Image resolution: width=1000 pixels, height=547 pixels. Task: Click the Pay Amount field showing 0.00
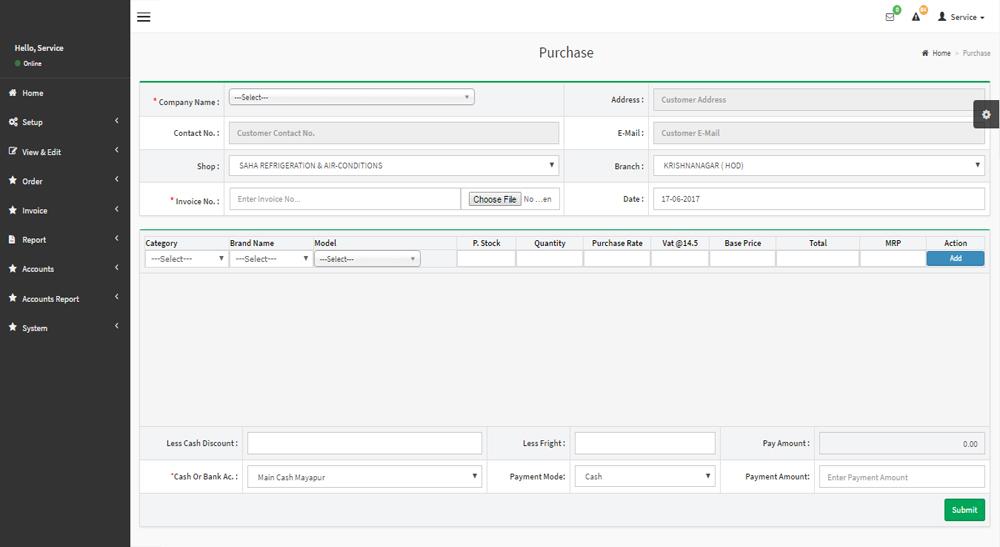tap(902, 443)
